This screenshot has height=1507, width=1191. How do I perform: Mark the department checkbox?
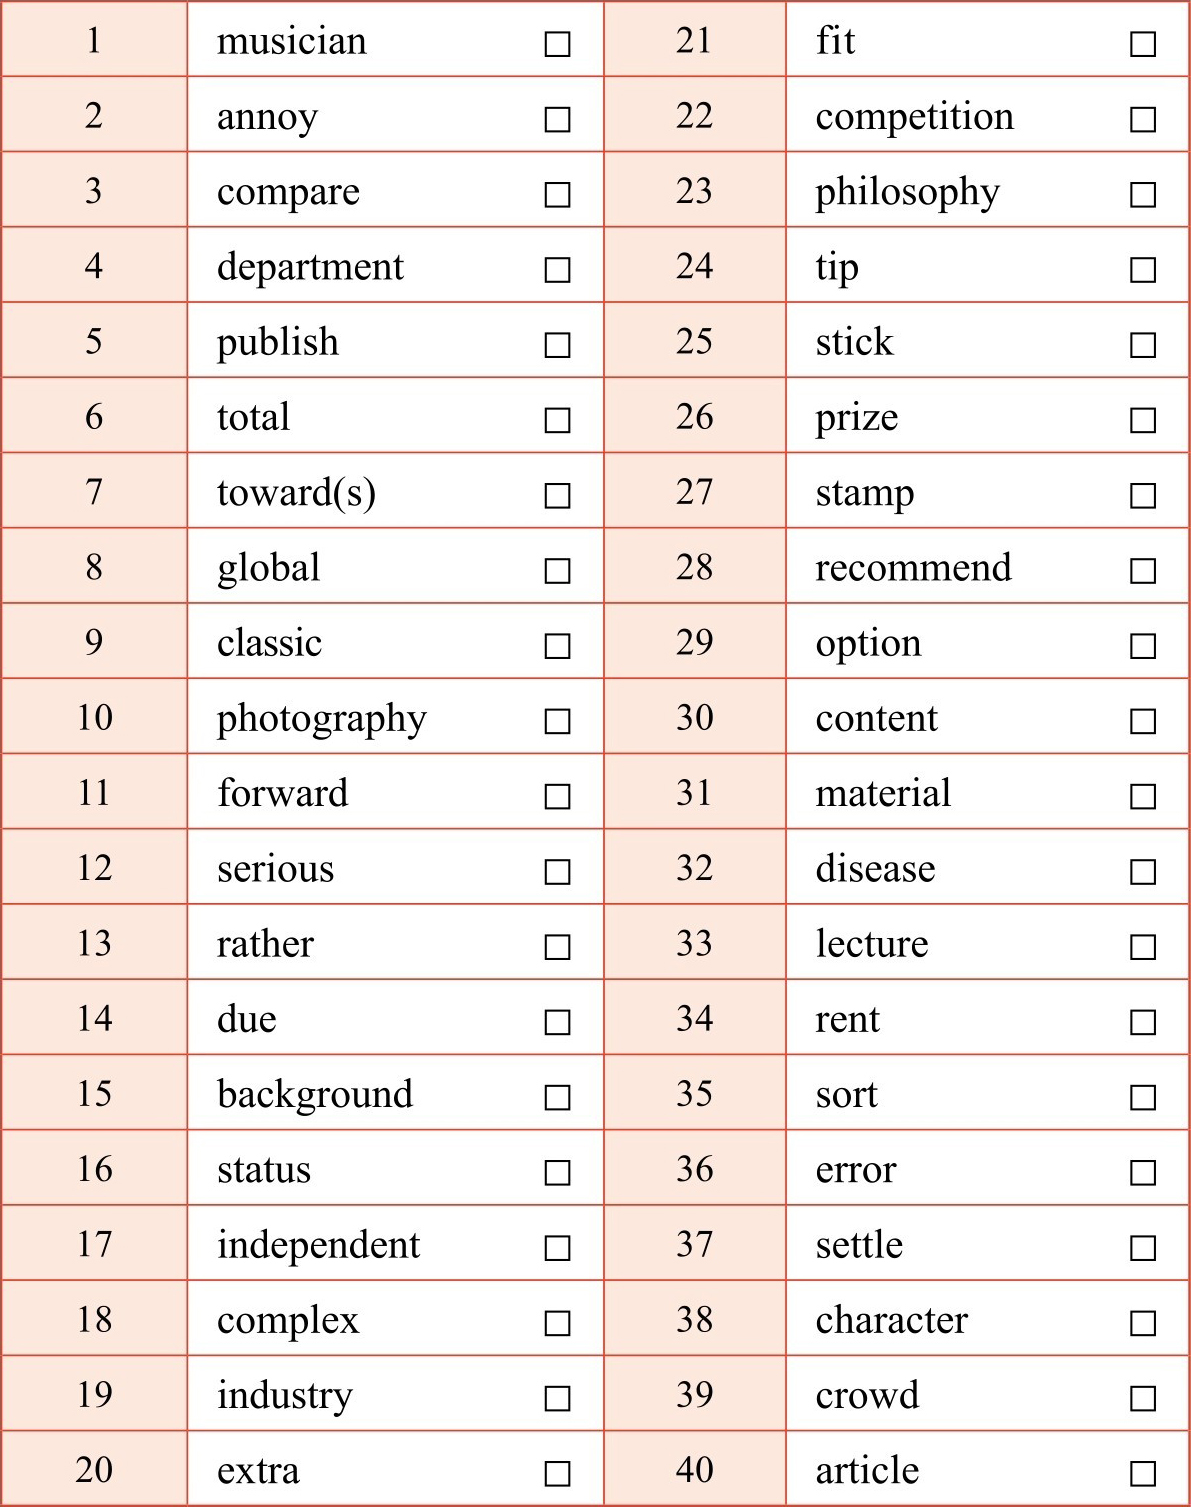click(557, 270)
